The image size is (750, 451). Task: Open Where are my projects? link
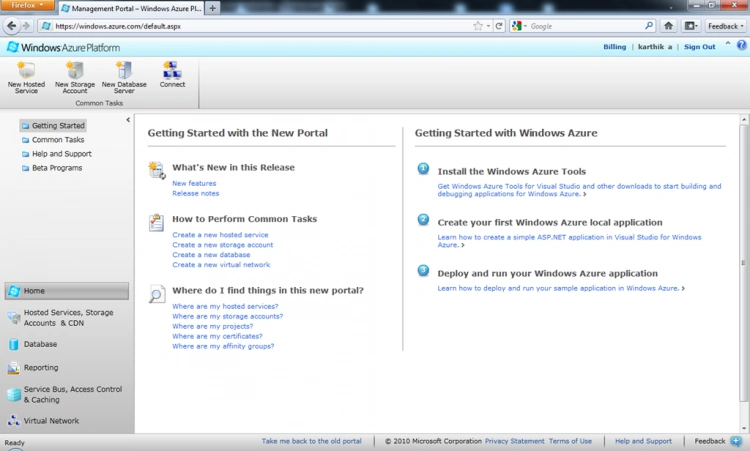coord(212,326)
